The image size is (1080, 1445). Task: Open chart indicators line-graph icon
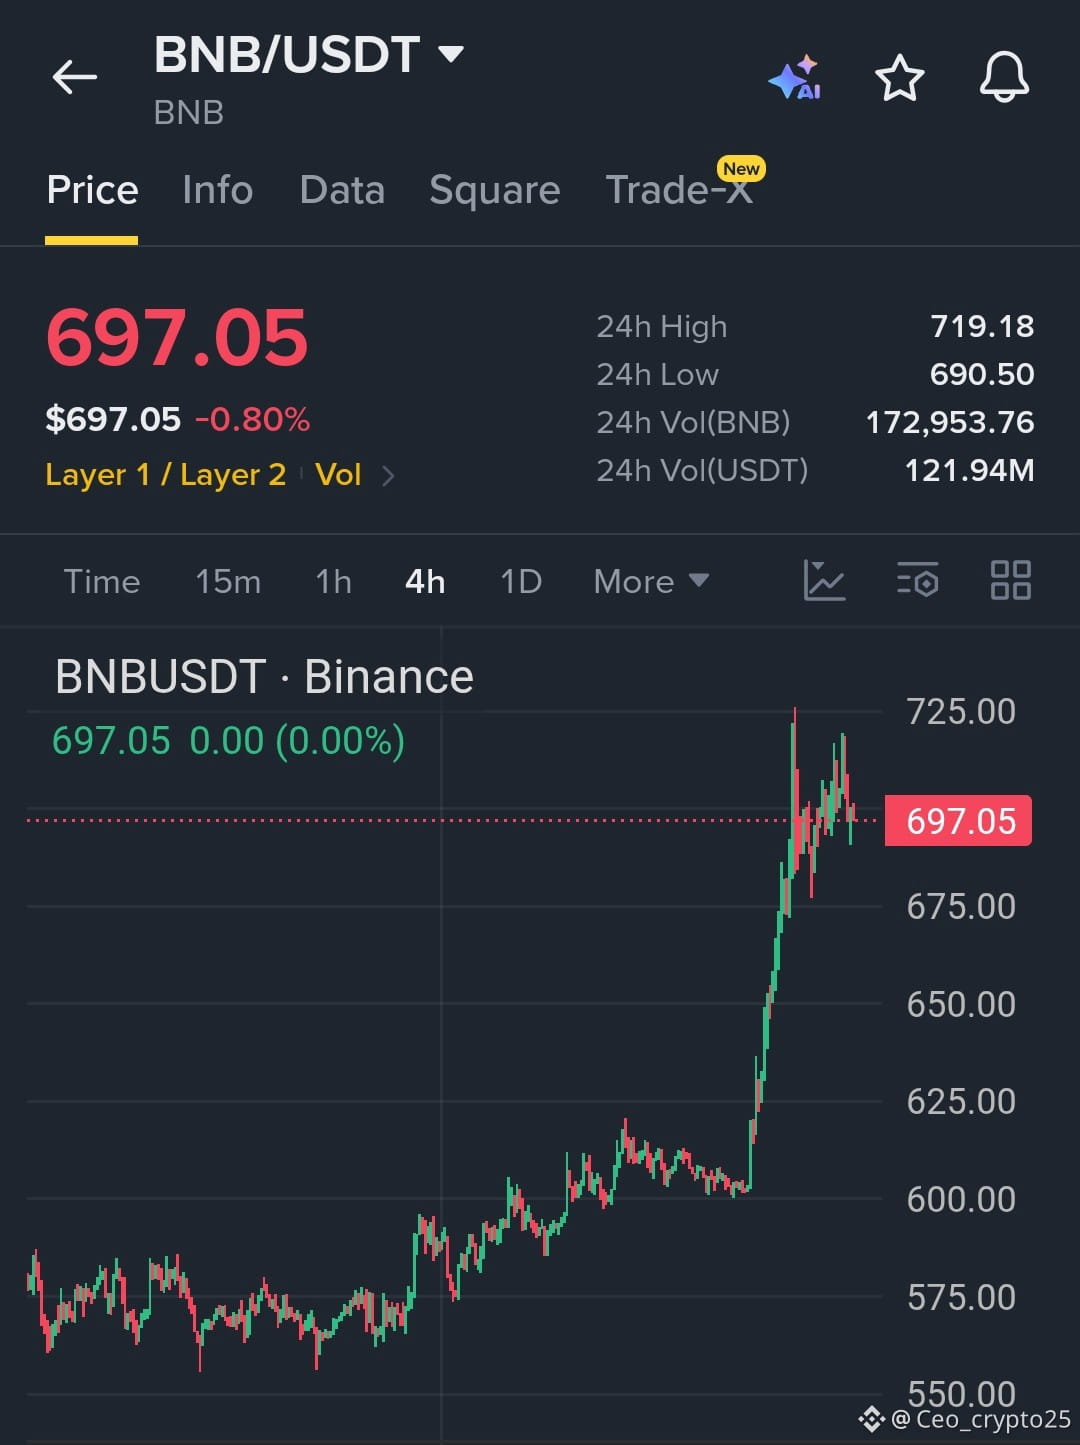[x=824, y=580]
